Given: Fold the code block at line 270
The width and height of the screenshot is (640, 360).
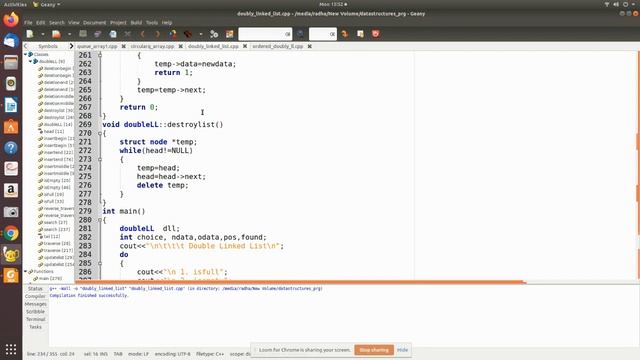Looking at the screenshot, I should [x=100, y=133].
